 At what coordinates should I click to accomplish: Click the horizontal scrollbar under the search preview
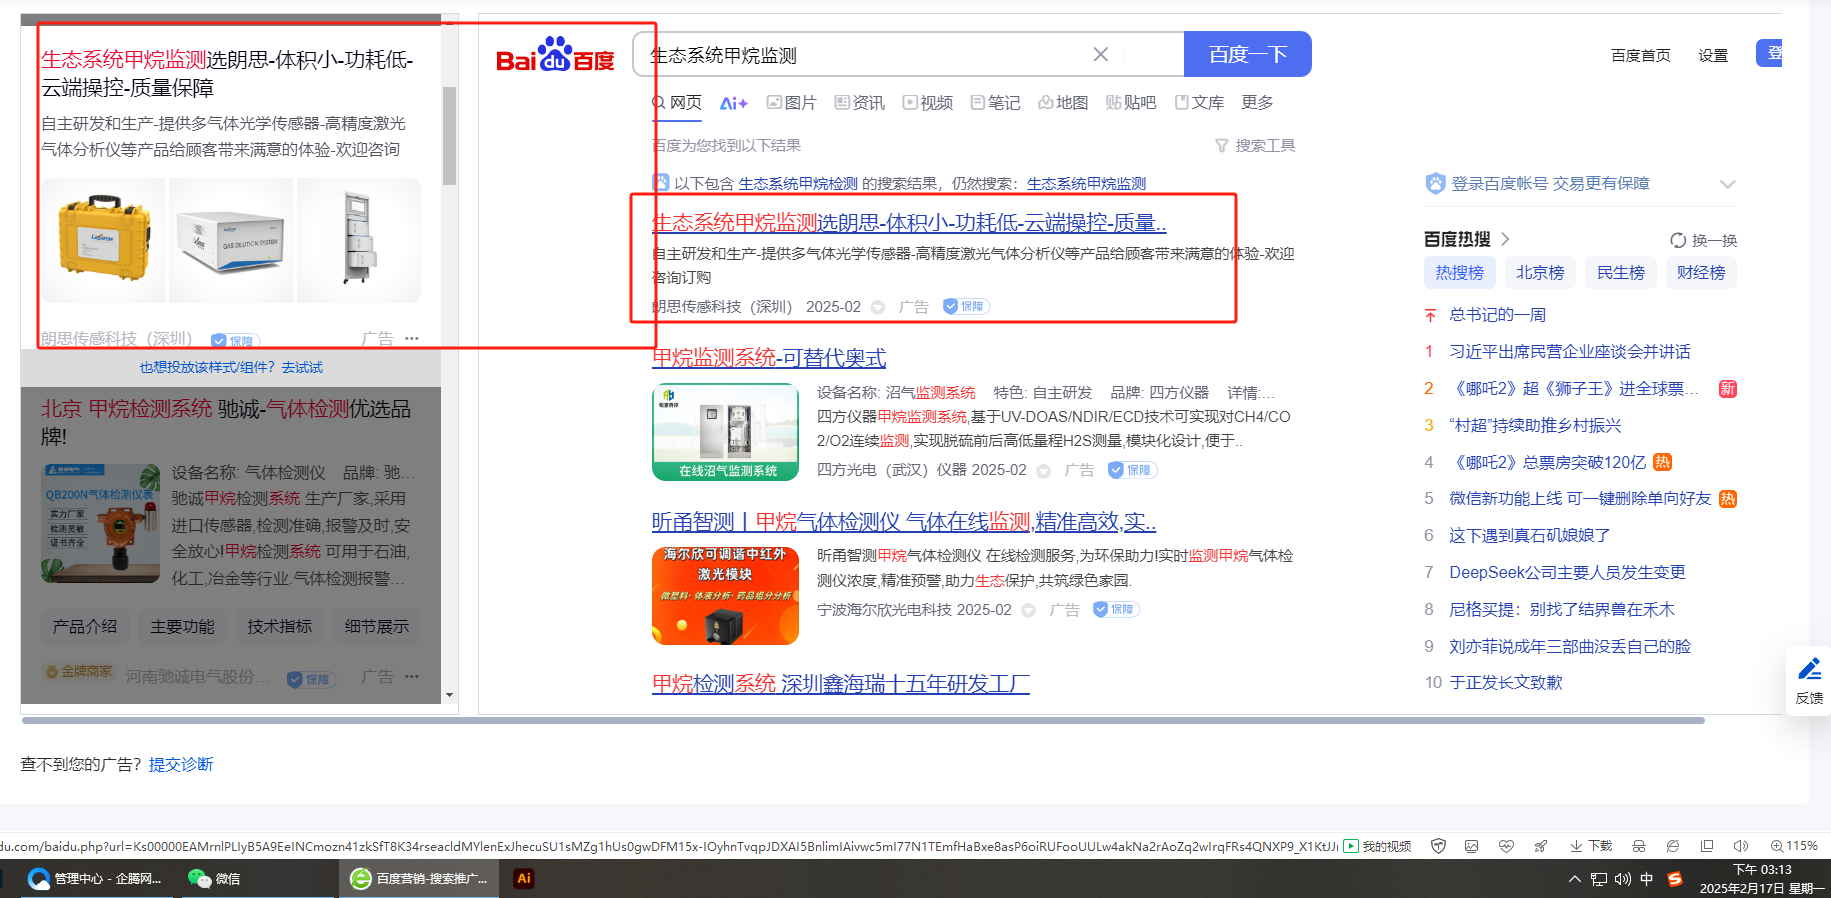coord(863,720)
